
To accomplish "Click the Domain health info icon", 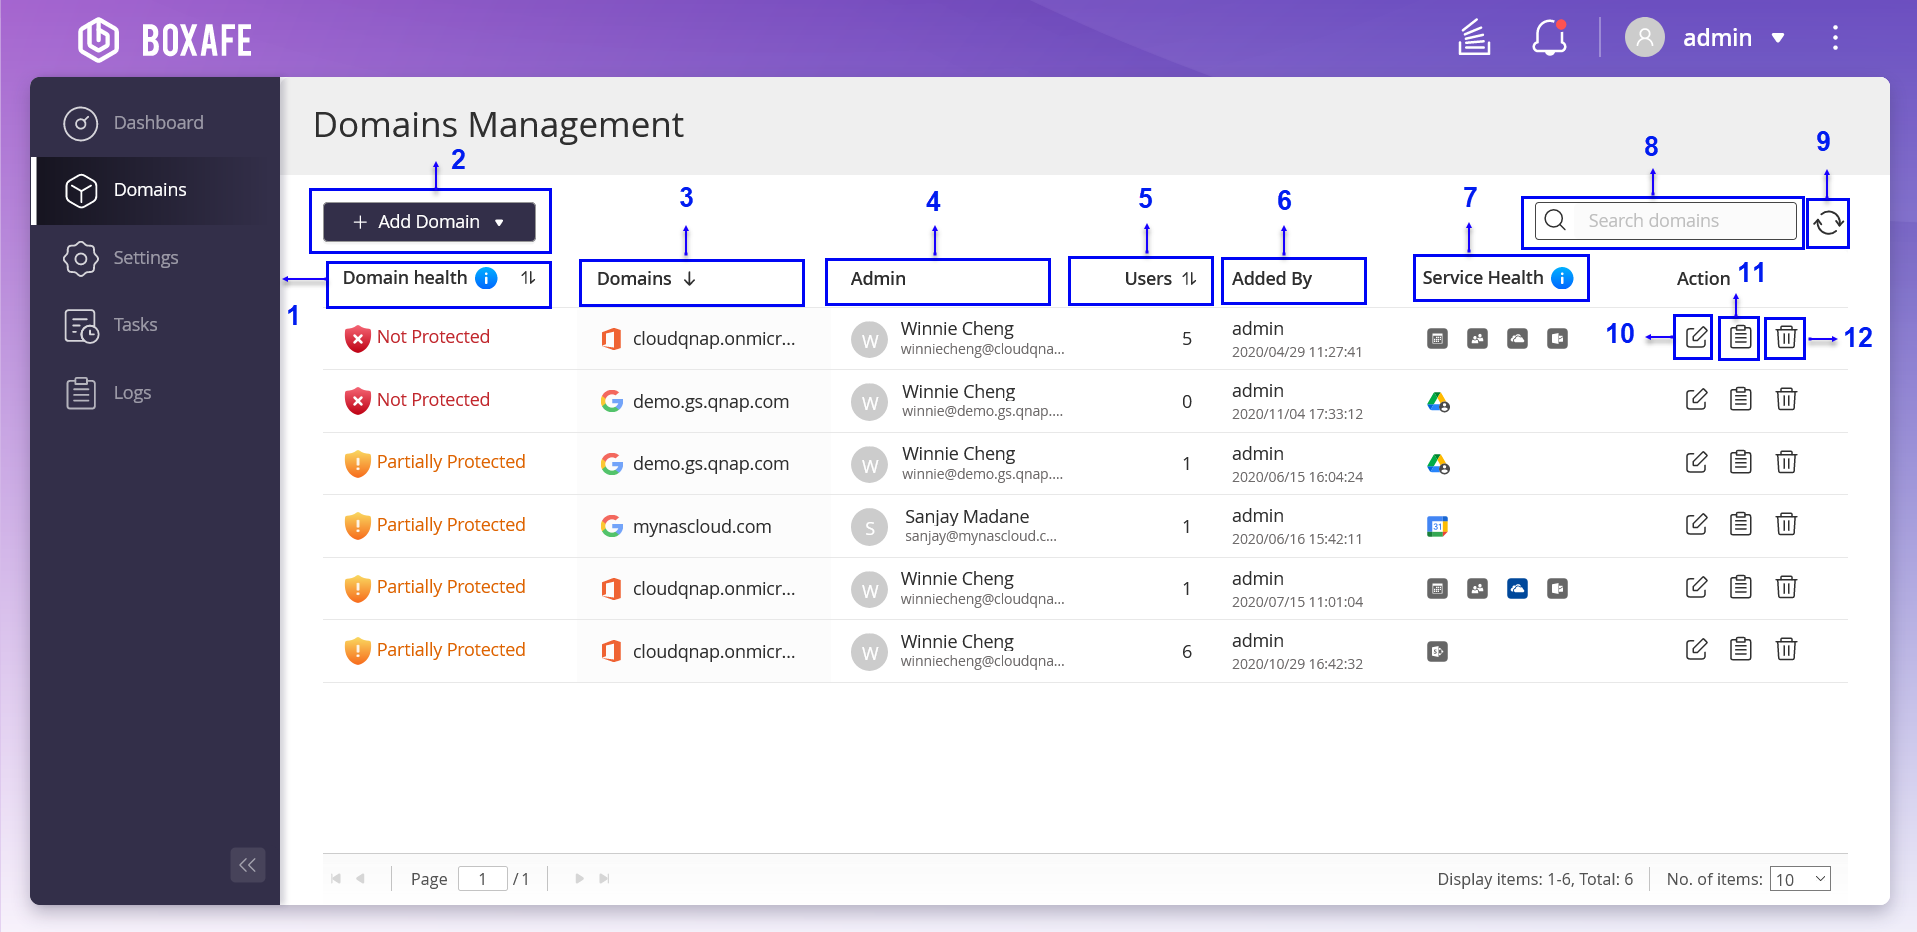I will click(487, 278).
